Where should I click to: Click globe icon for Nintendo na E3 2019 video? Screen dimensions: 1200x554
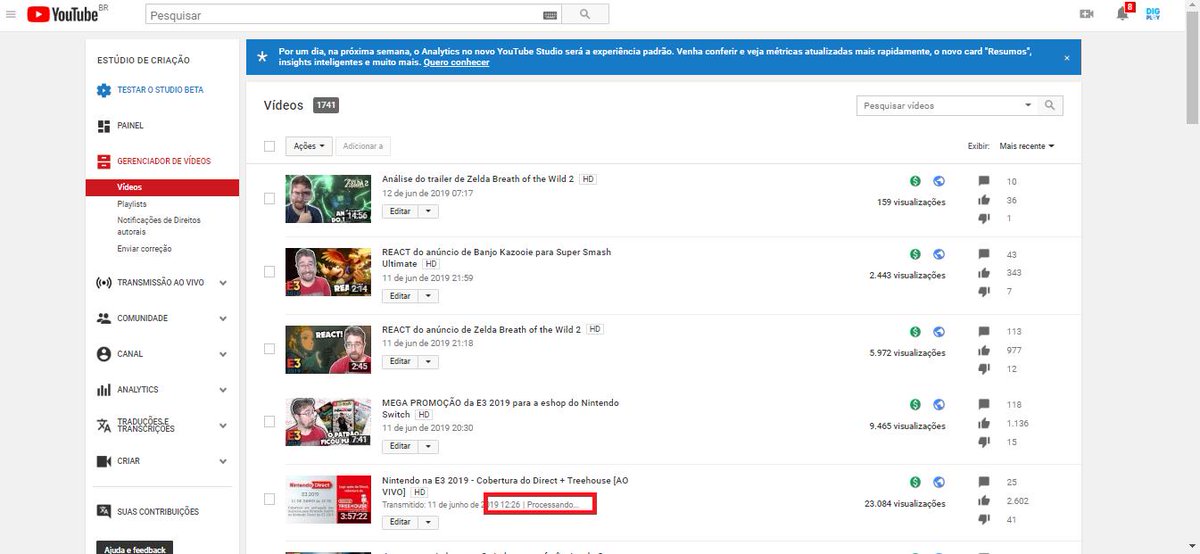click(938, 482)
